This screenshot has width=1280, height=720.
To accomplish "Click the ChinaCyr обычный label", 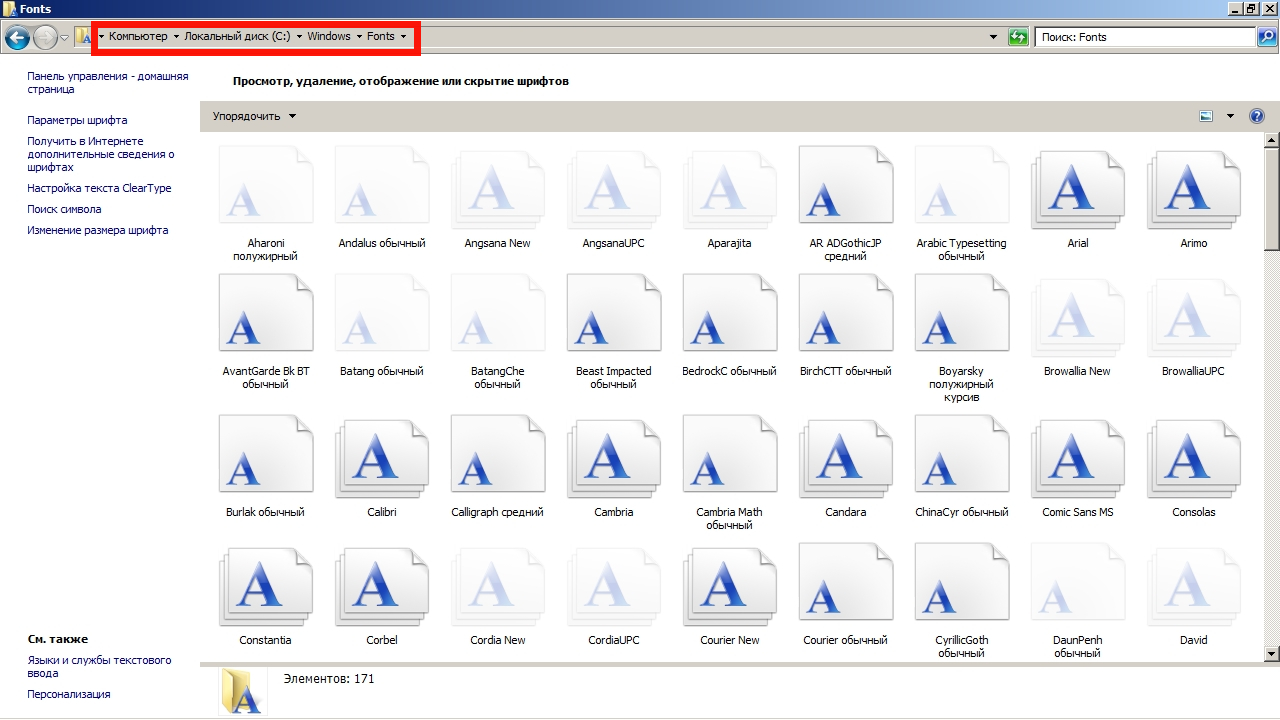I will tap(961, 512).
